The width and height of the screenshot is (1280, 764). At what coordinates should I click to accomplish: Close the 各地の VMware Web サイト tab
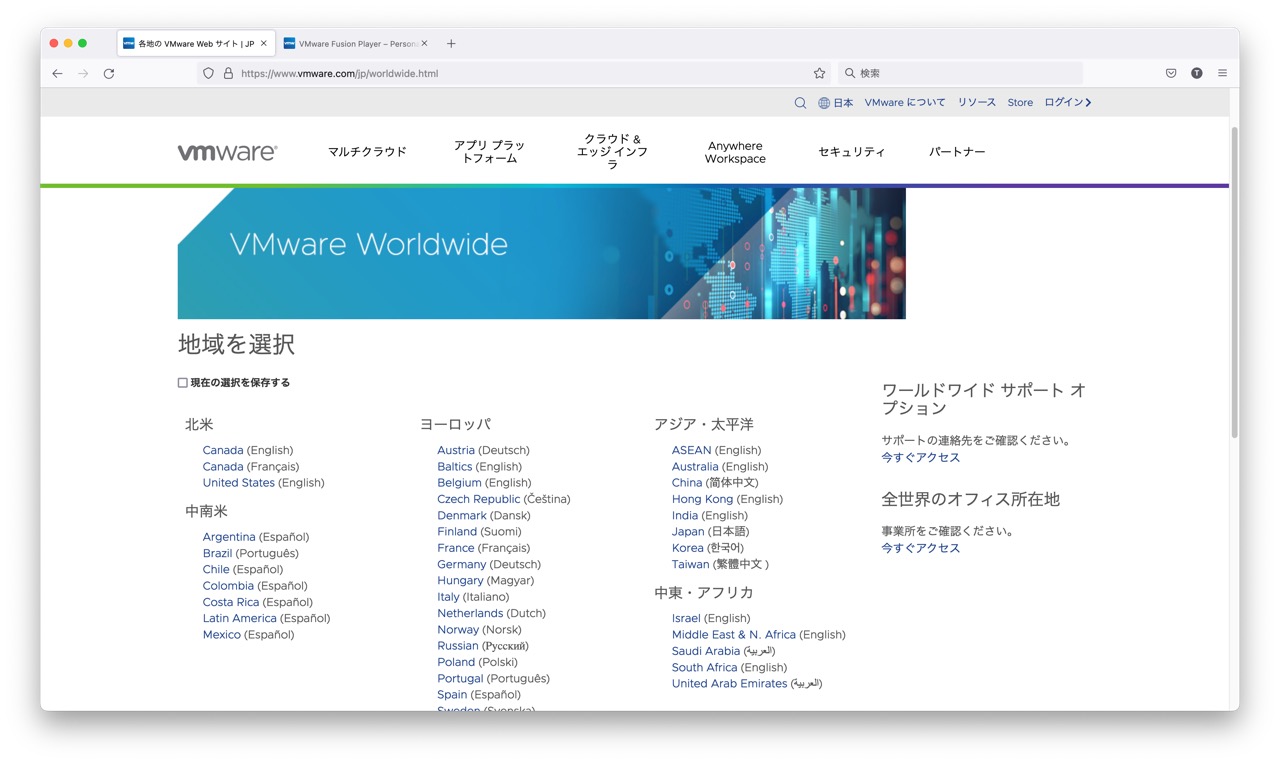[x=264, y=43]
